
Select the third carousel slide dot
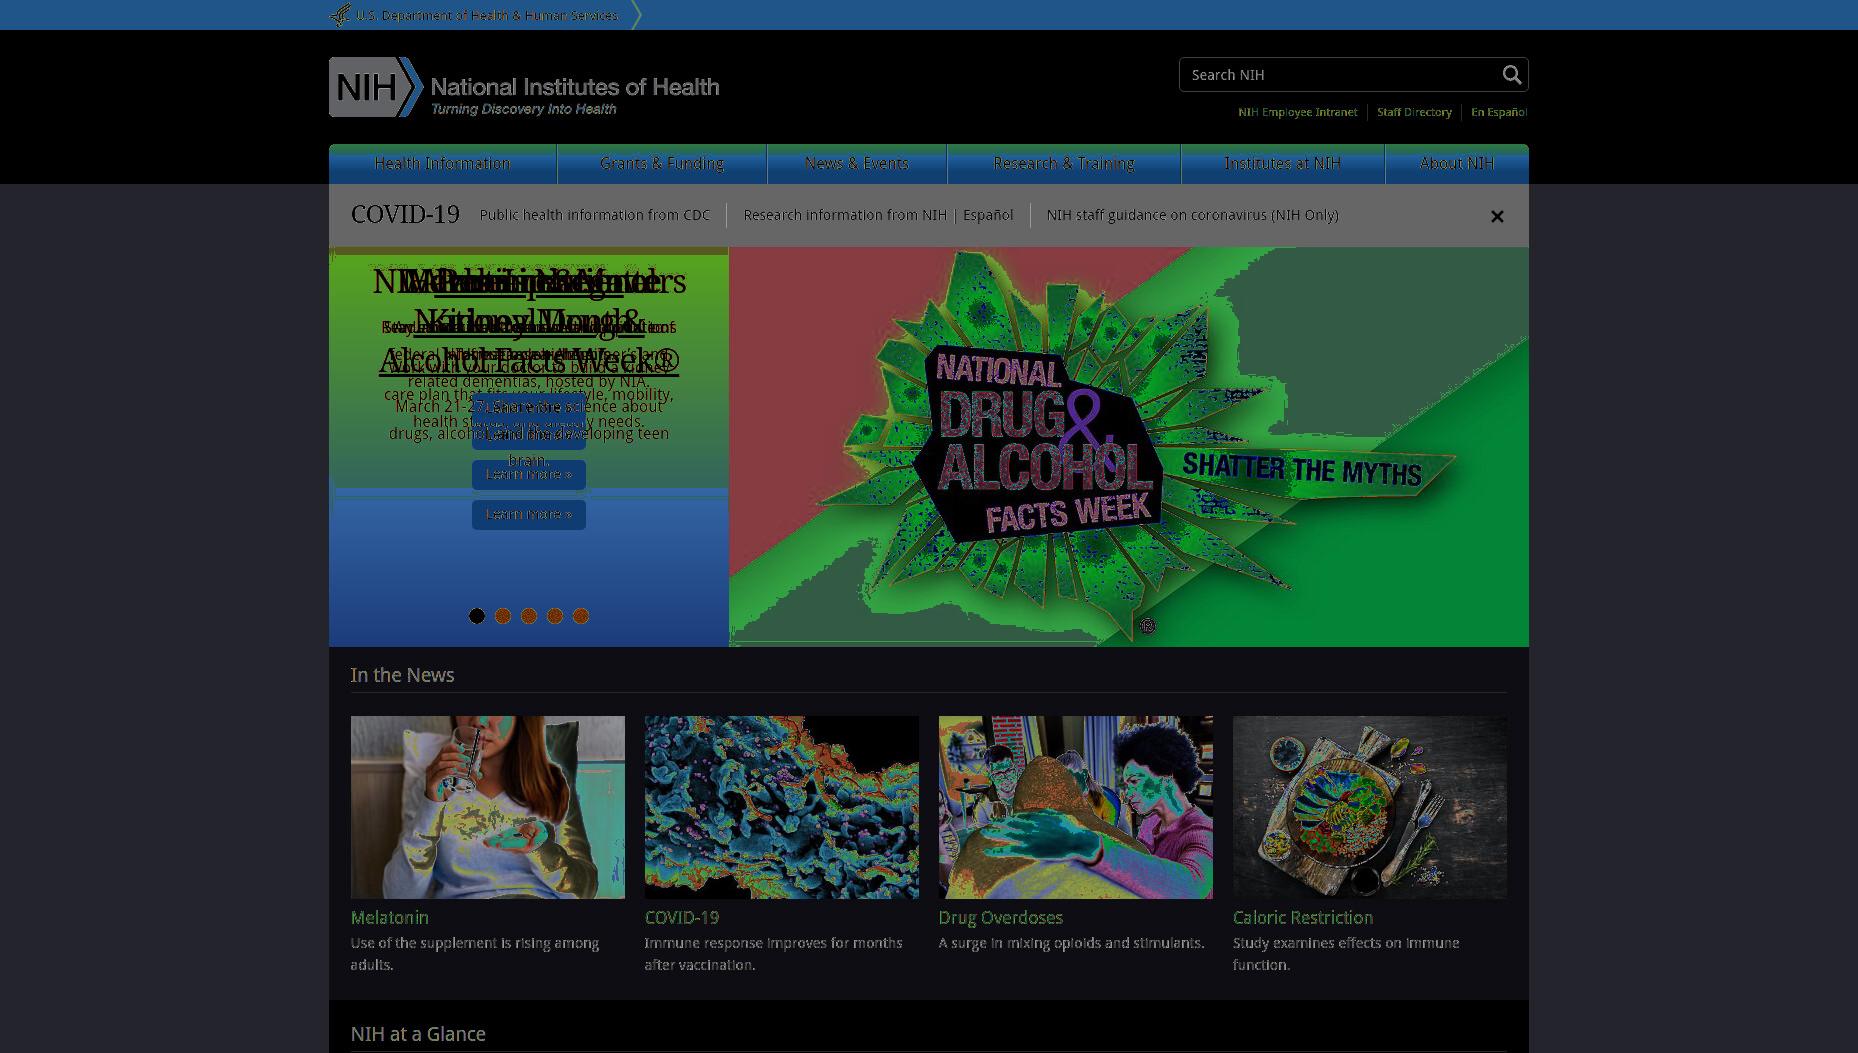pyautogui.click(x=529, y=616)
